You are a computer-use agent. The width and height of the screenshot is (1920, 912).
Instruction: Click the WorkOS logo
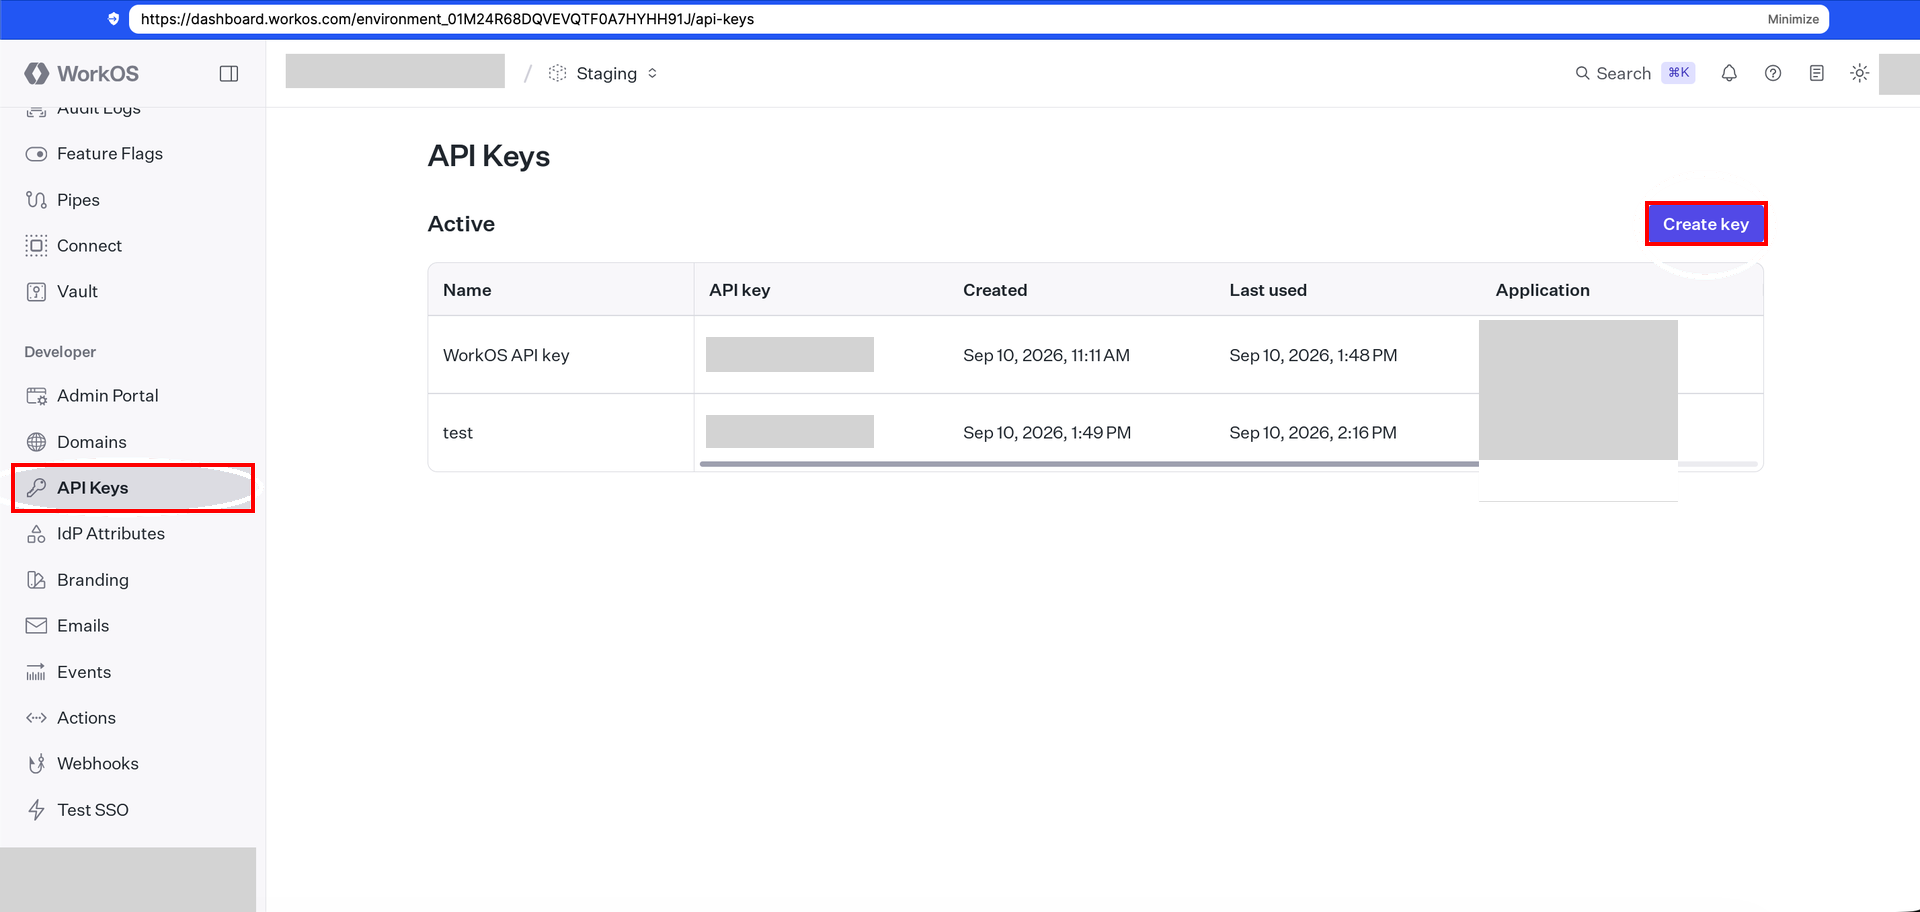81,73
